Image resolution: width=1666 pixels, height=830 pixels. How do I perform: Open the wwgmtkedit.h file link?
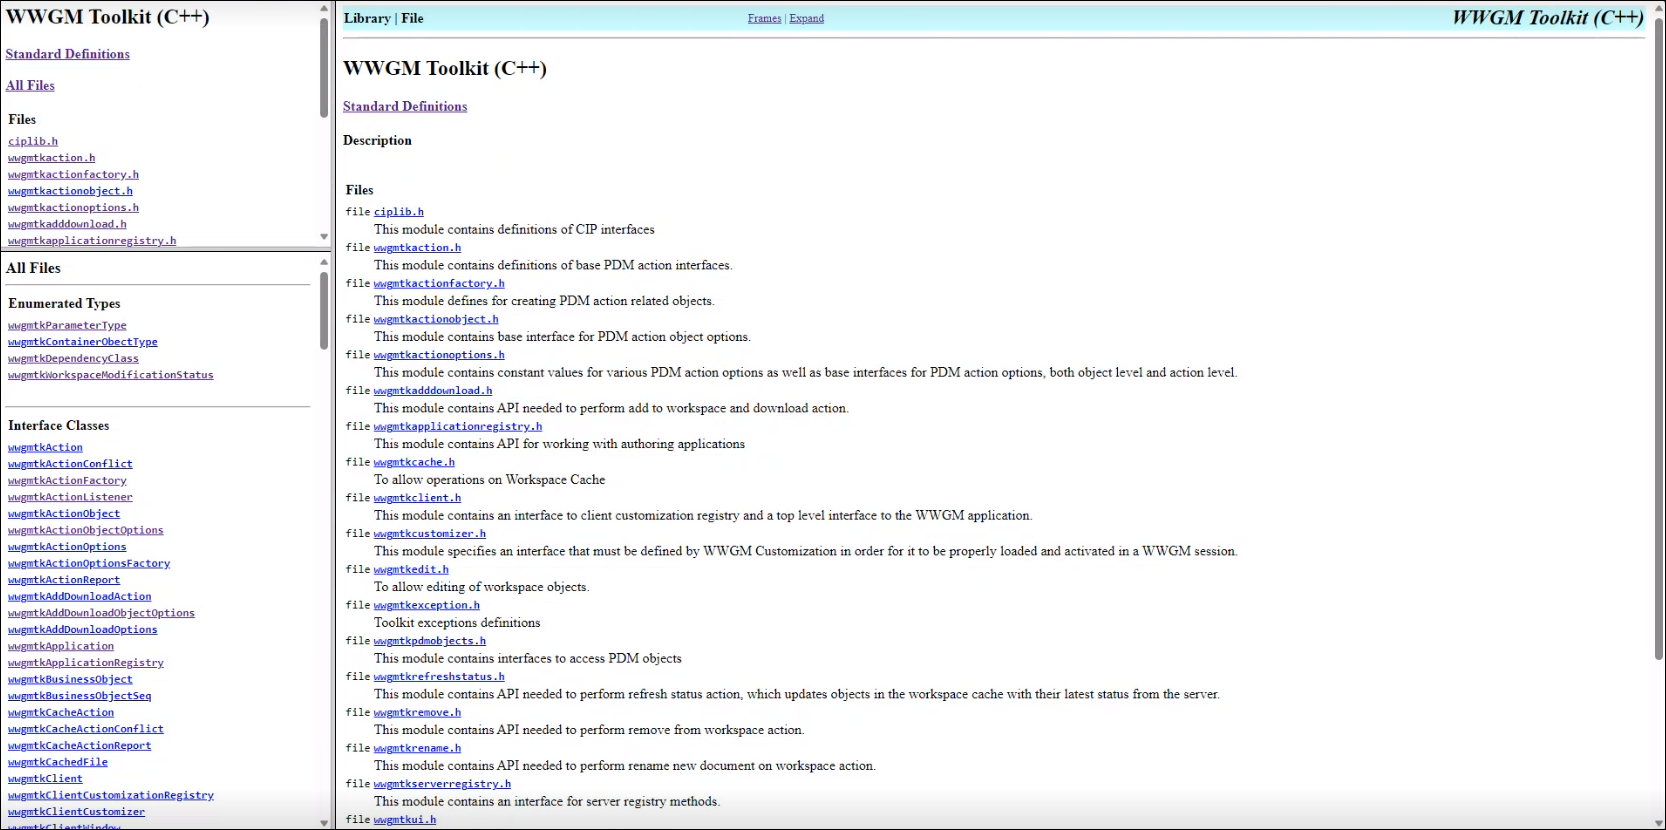click(411, 570)
